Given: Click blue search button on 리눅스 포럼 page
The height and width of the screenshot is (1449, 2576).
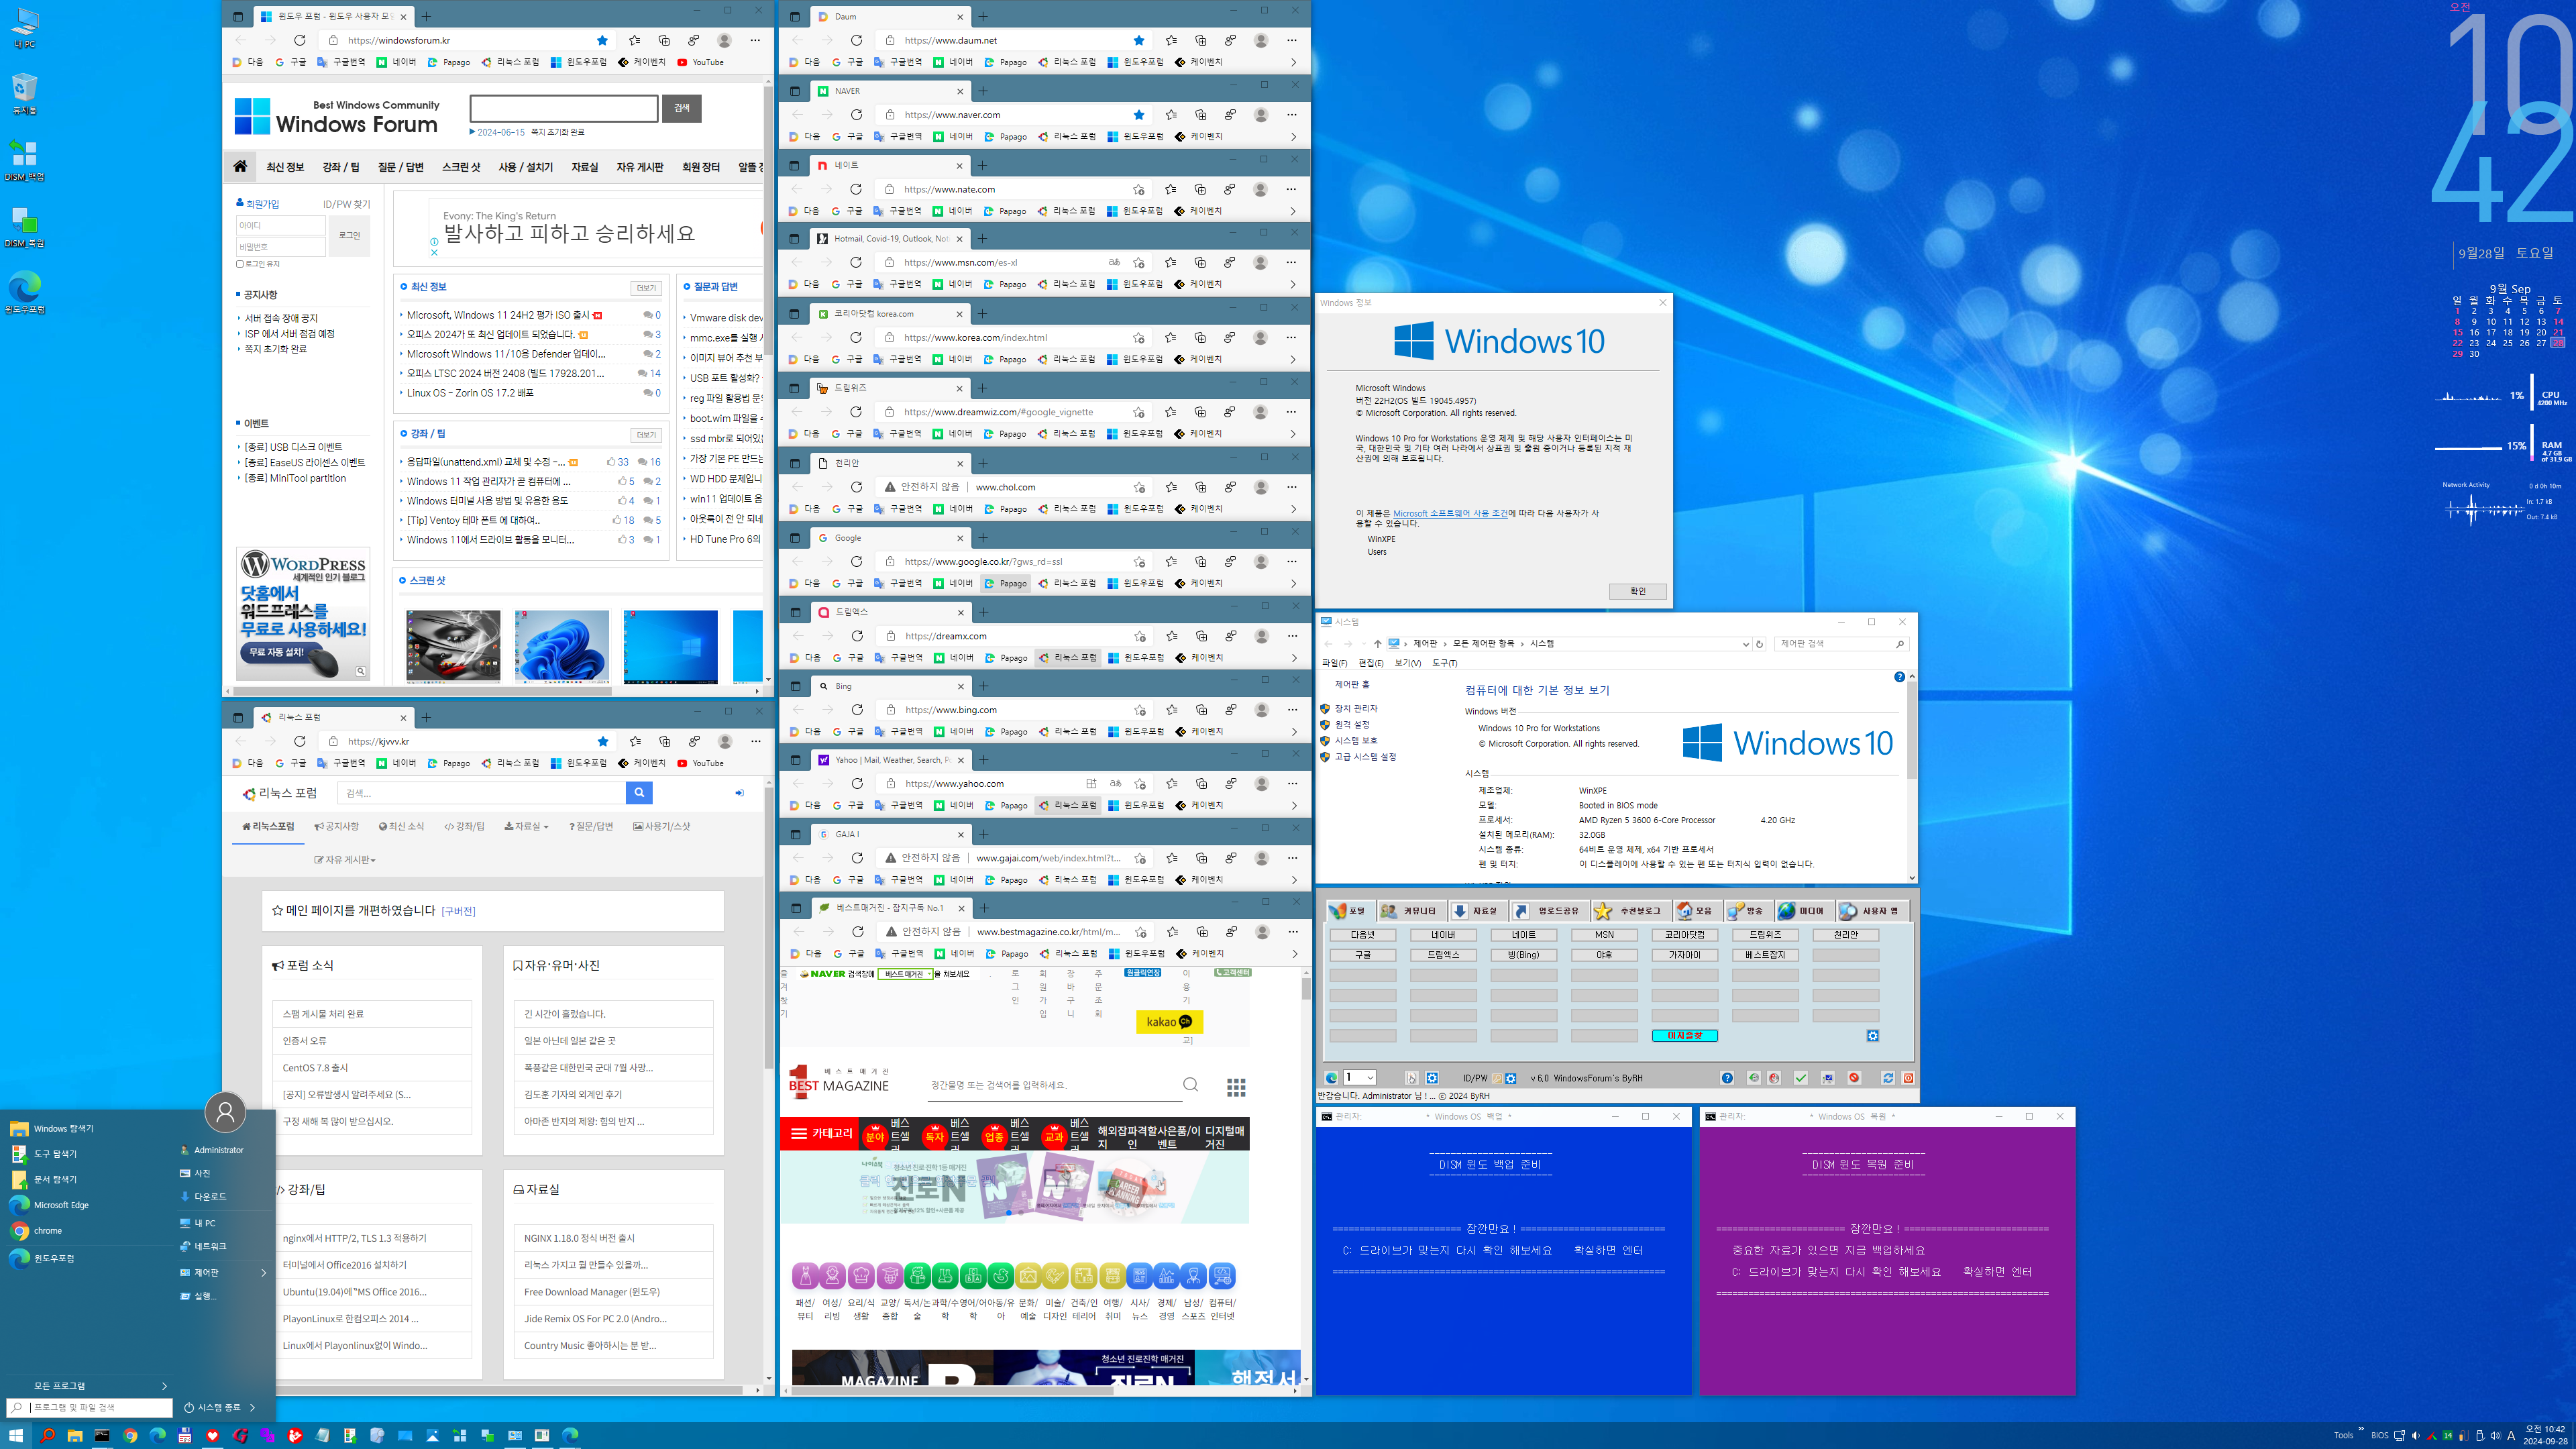Looking at the screenshot, I should click(639, 793).
